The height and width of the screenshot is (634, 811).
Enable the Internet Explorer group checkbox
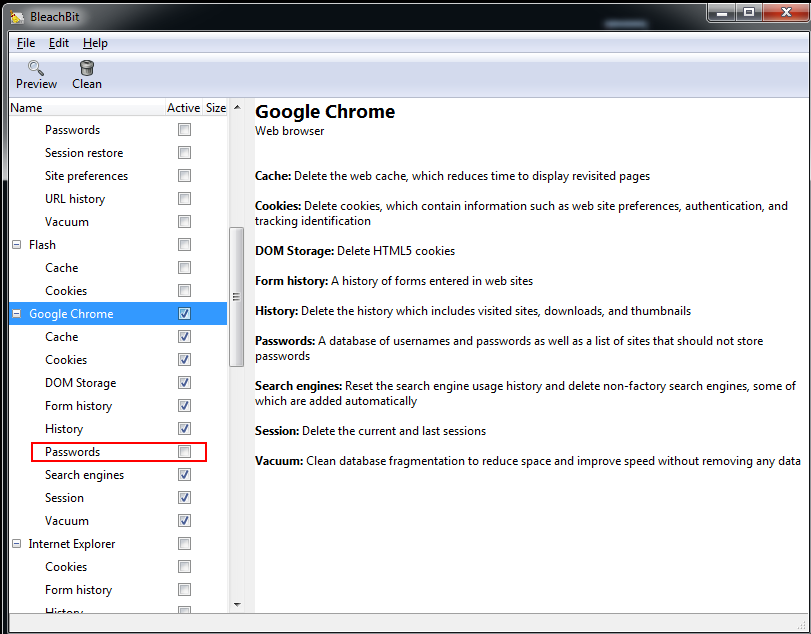184,544
